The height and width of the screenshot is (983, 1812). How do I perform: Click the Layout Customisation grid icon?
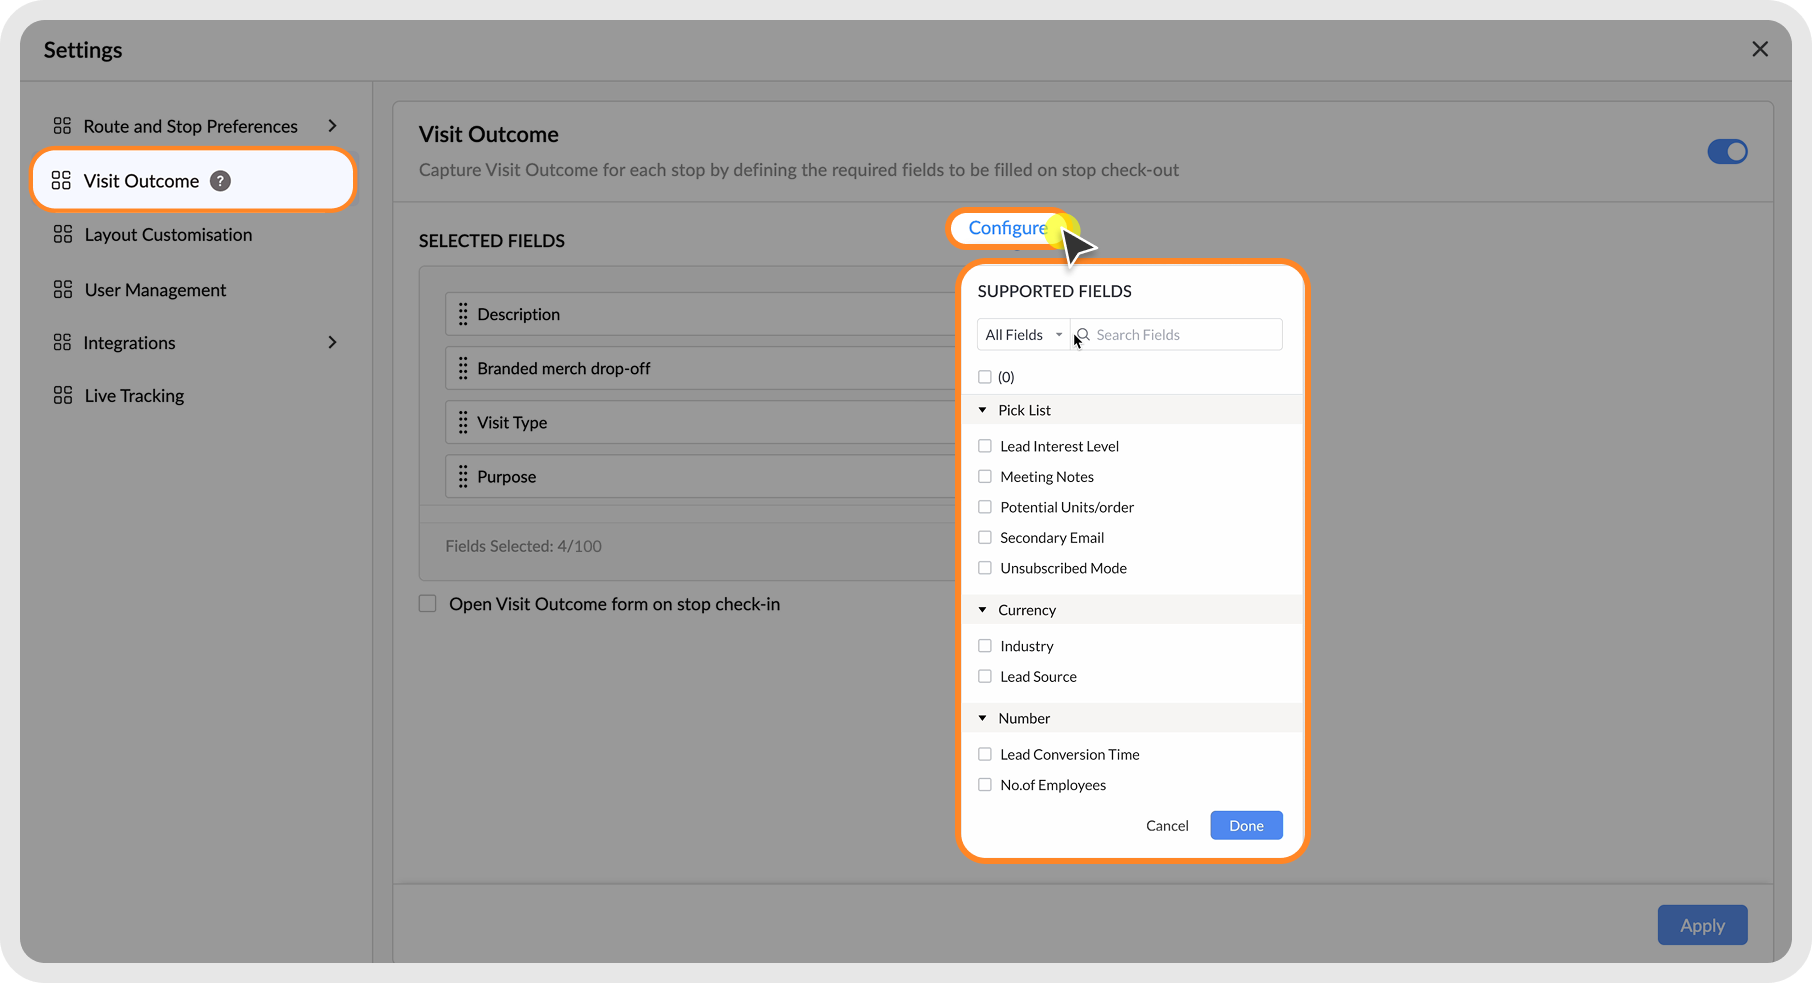(x=63, y=235)
